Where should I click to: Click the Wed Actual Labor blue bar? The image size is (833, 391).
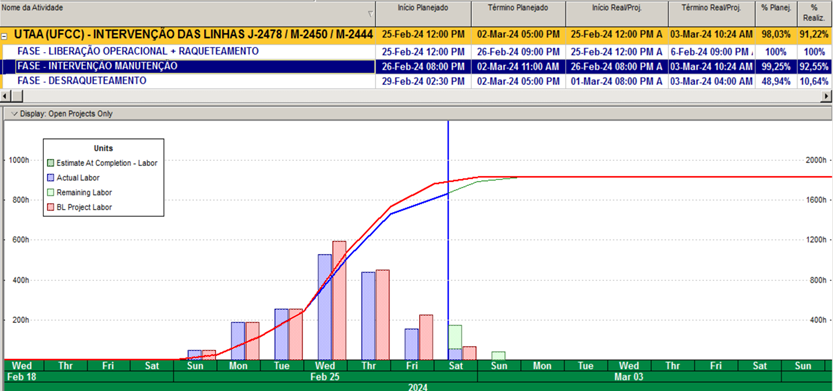coord(325,307)
